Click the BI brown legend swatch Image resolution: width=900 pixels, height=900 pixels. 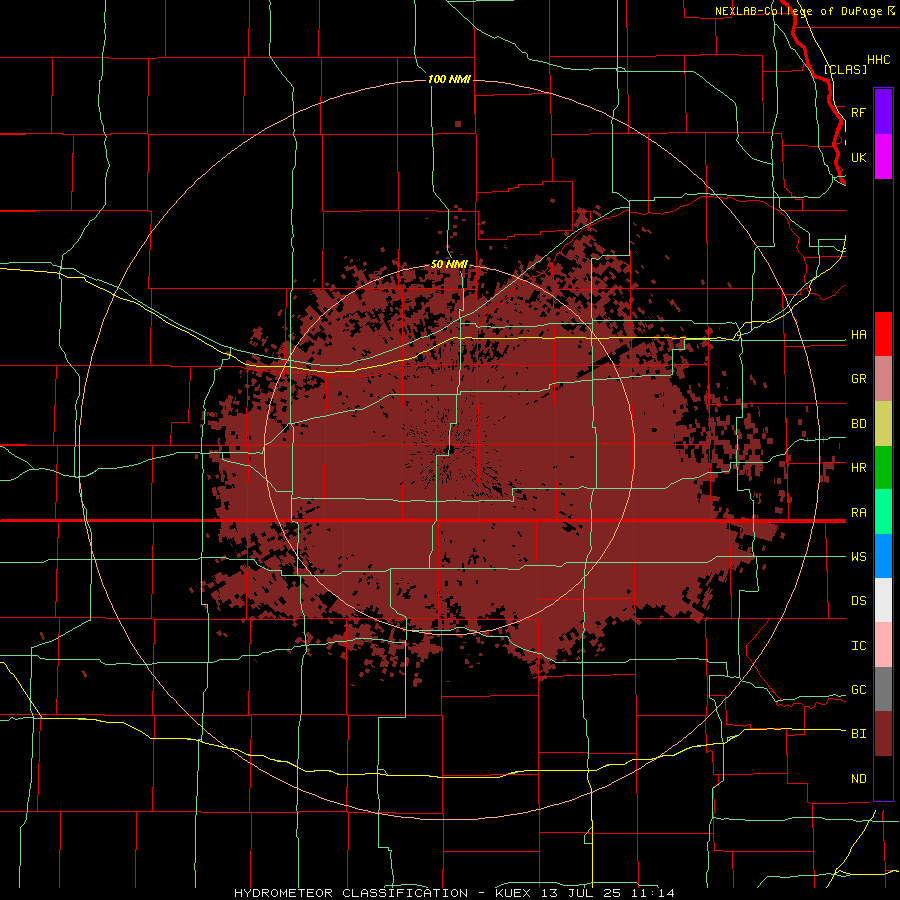(883, 734)
